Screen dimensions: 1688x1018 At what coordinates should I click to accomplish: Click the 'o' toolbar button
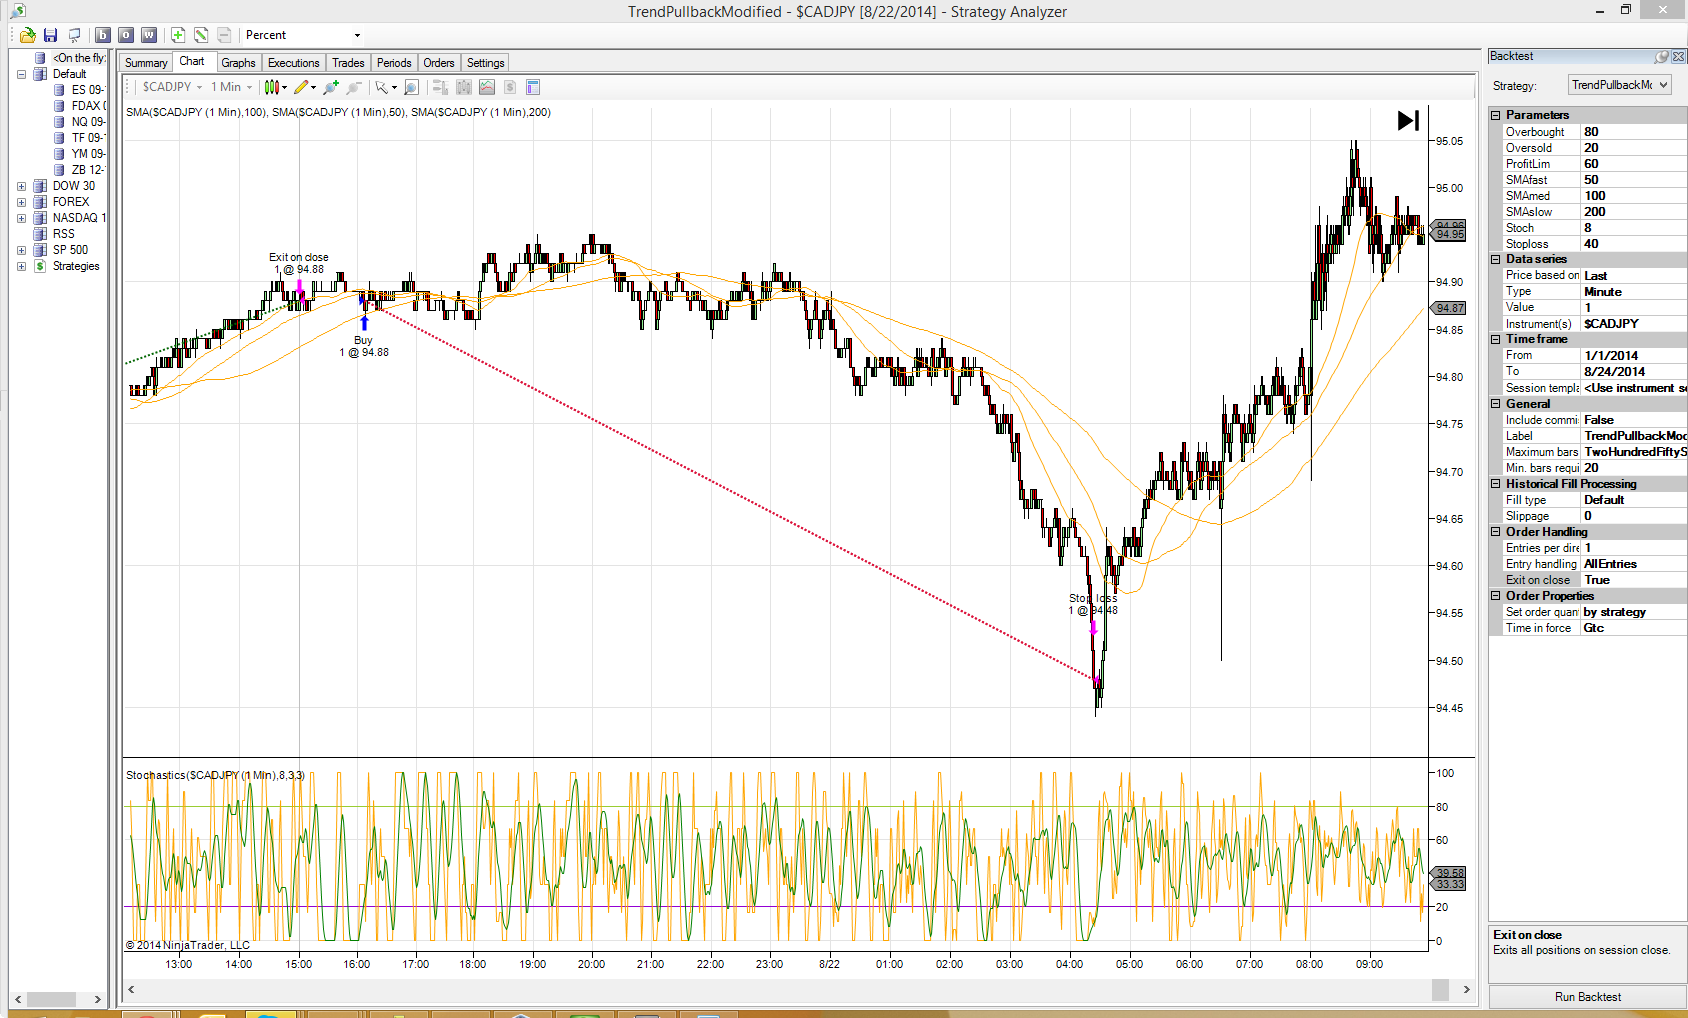tap(126, 35)
